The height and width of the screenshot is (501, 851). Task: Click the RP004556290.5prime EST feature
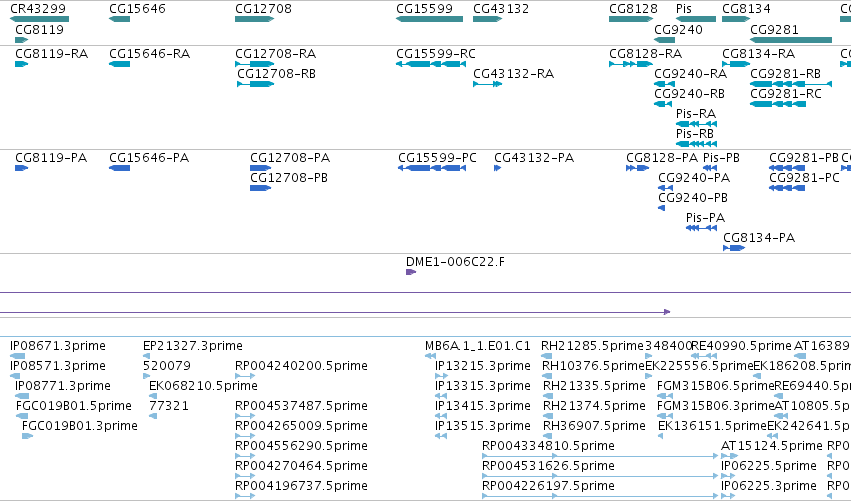pos(245,457)
